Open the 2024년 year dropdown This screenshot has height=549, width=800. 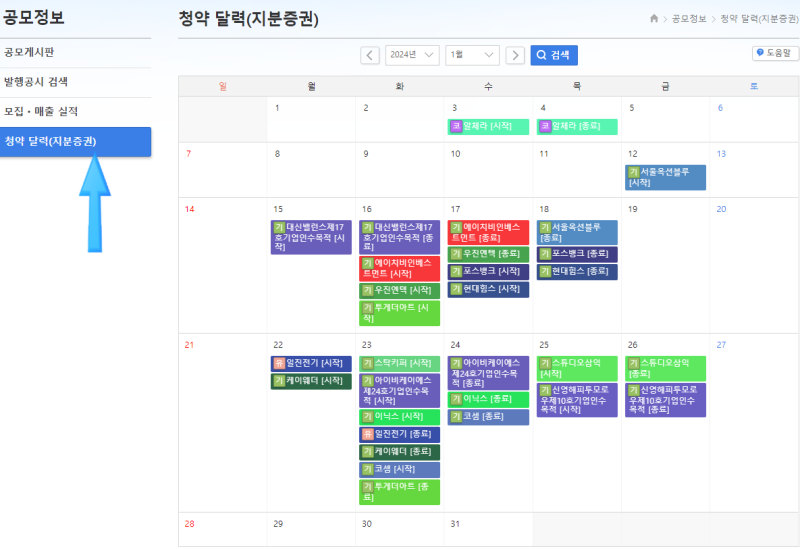tap(412, 55)
